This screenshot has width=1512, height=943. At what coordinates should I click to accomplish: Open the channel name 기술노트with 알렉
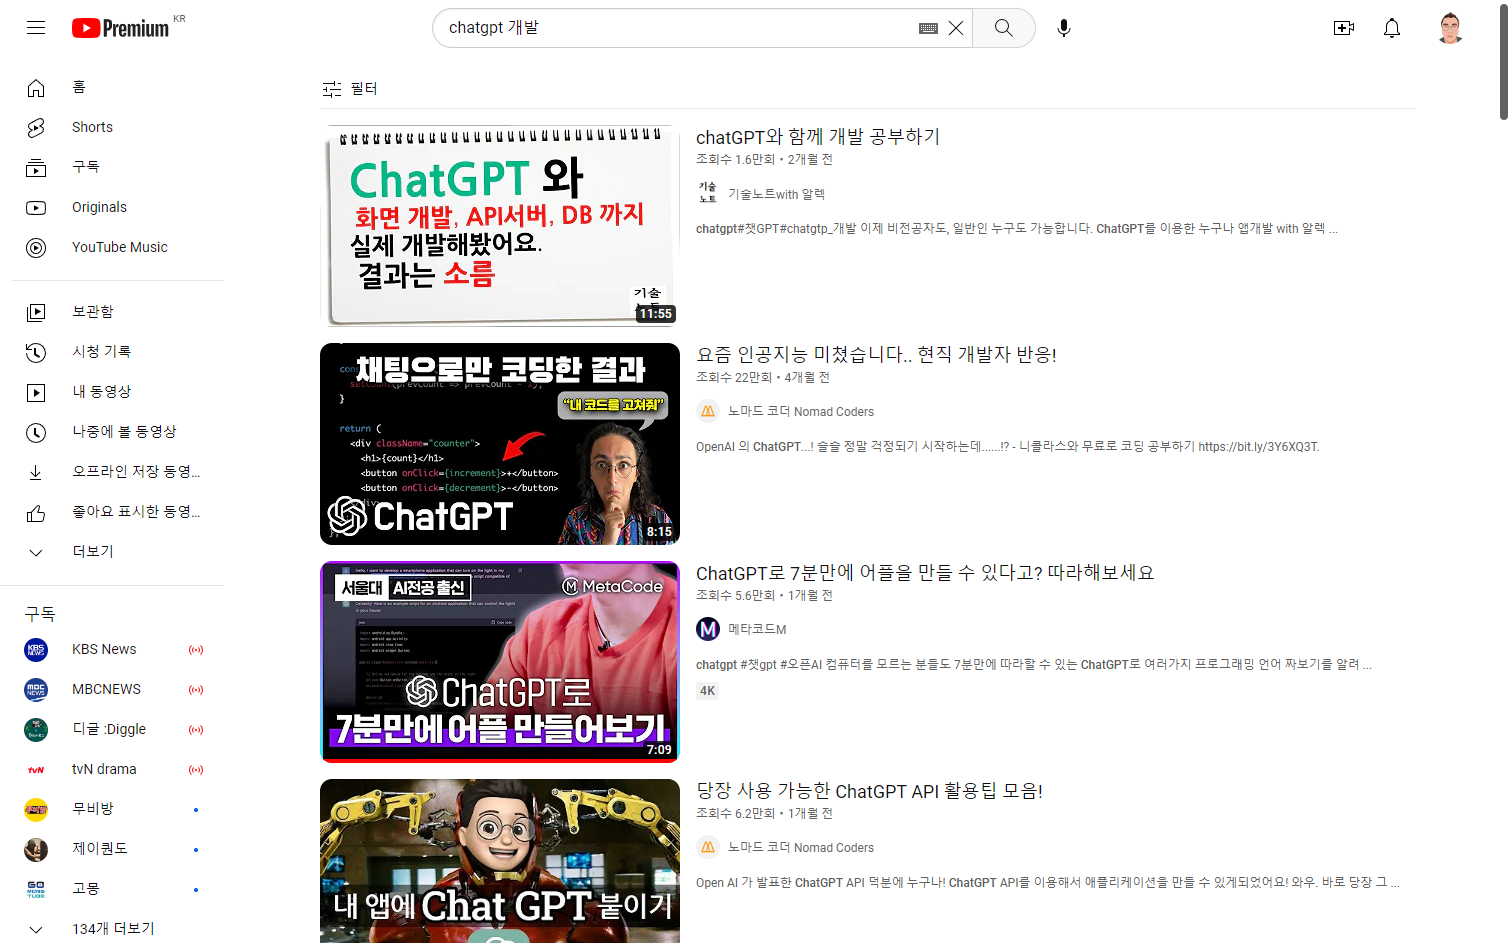776,194
